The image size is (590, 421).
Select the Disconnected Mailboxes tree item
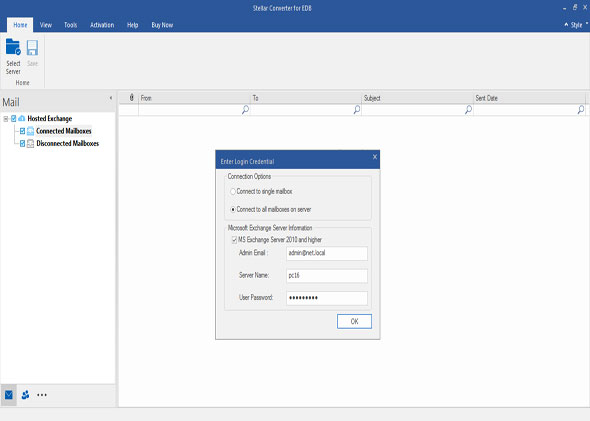(67, 144)
